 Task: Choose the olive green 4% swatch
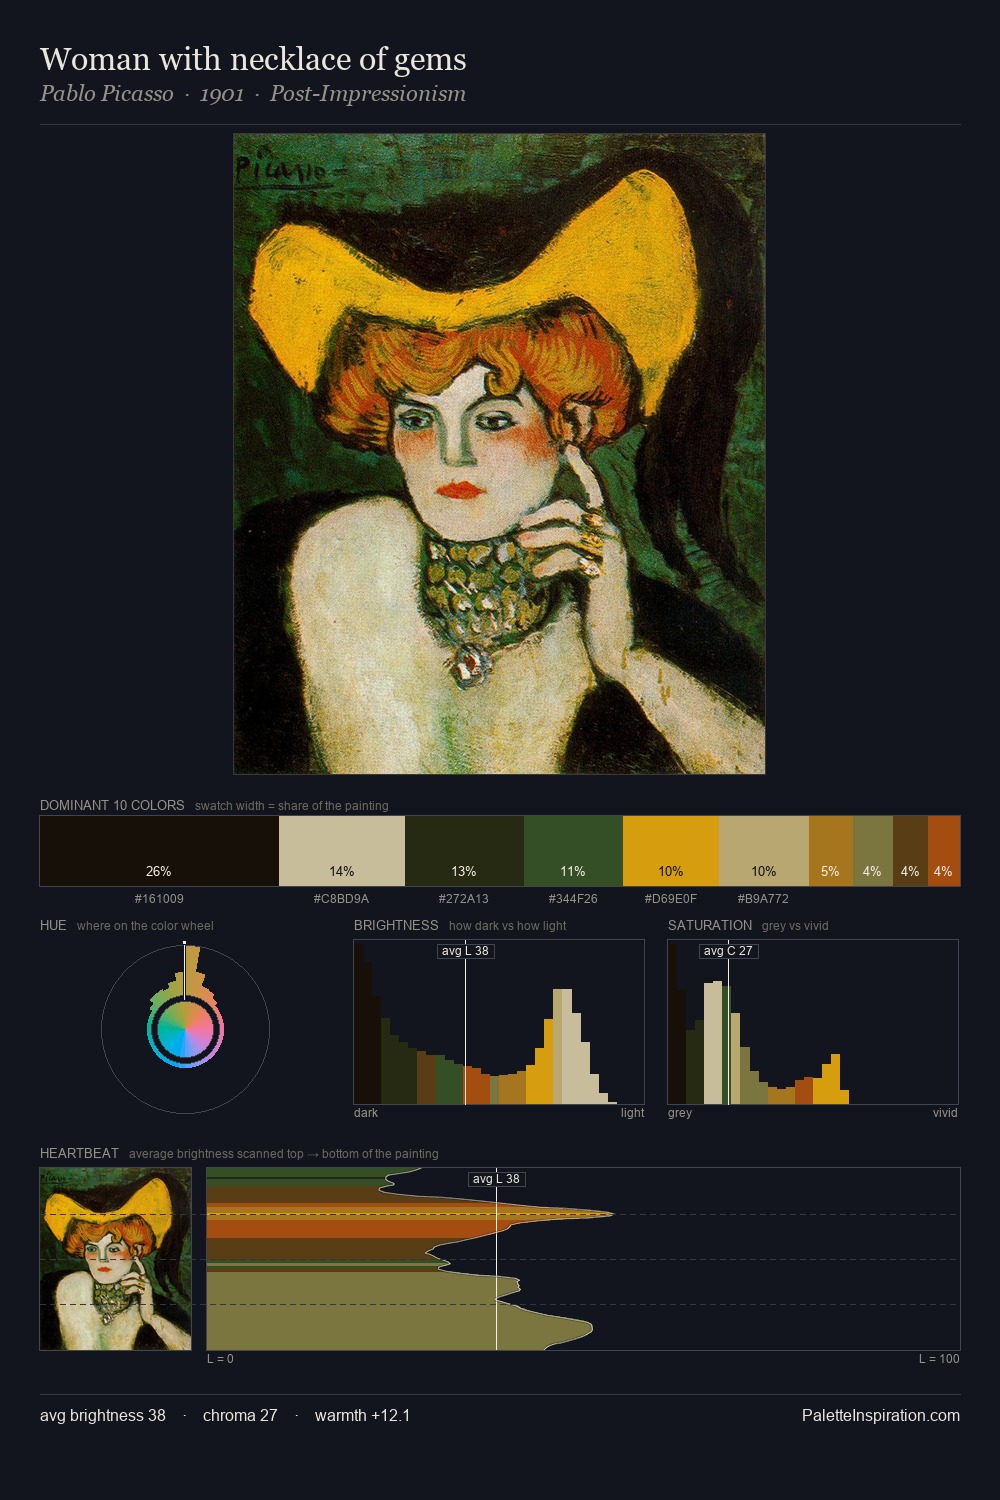click(873, 851)
